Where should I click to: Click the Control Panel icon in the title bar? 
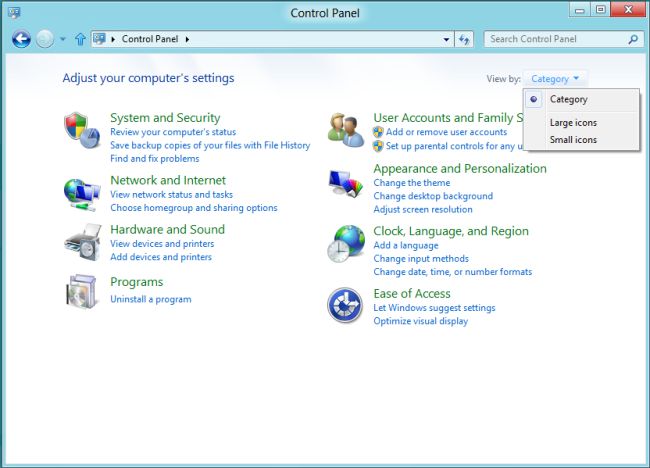pyautogui.click(x=14, y=13)
